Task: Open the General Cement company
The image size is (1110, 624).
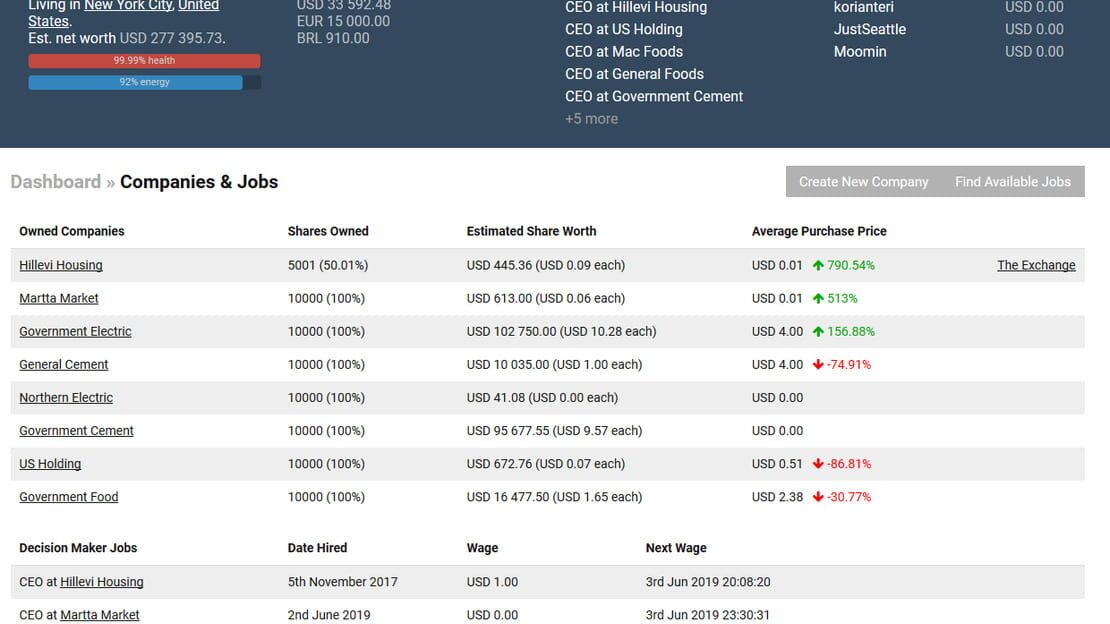Action: (x=64, y=365)
